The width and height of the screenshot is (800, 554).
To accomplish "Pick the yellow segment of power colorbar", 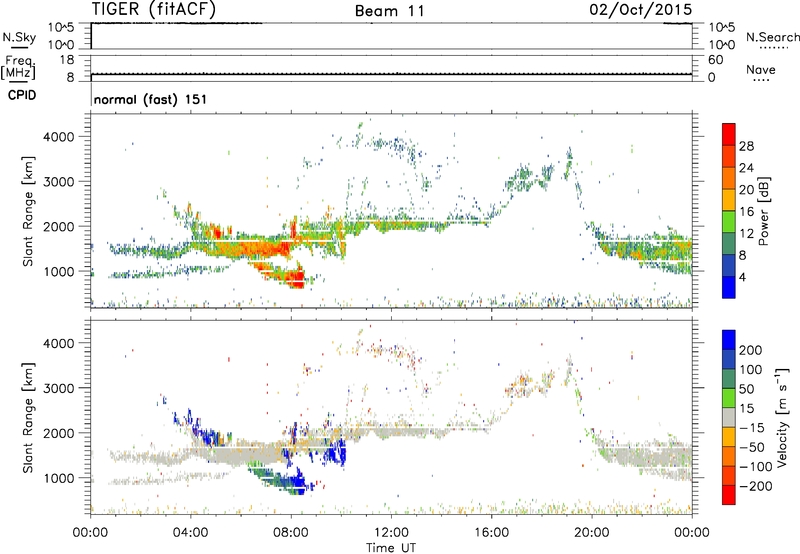I will tap(729, 199).
